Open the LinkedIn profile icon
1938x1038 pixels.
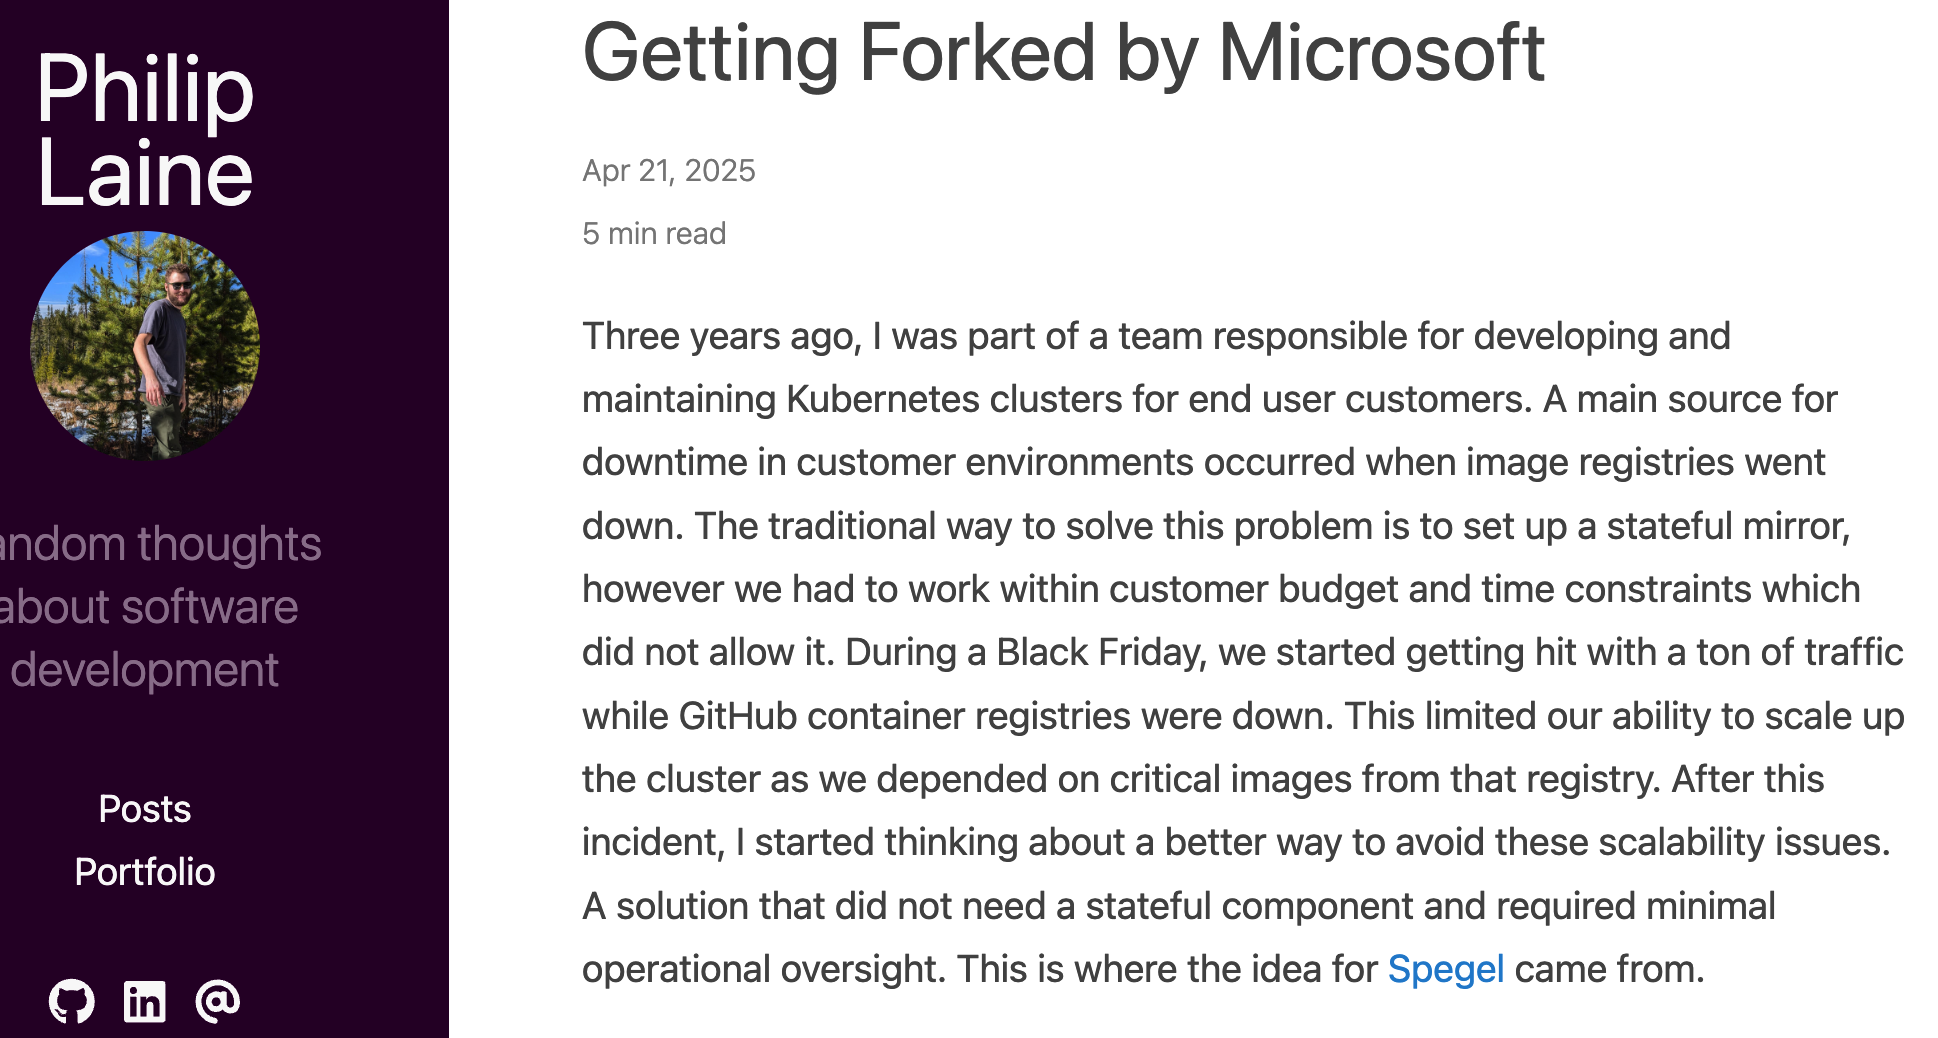pyautogui.click(x=145, y=1001)
